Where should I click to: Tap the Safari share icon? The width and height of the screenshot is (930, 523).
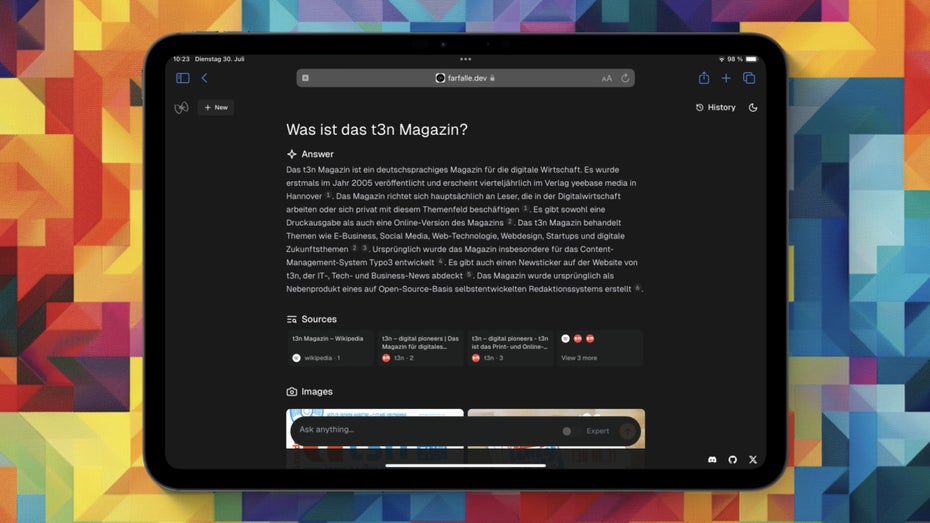(x=704, y=78)
